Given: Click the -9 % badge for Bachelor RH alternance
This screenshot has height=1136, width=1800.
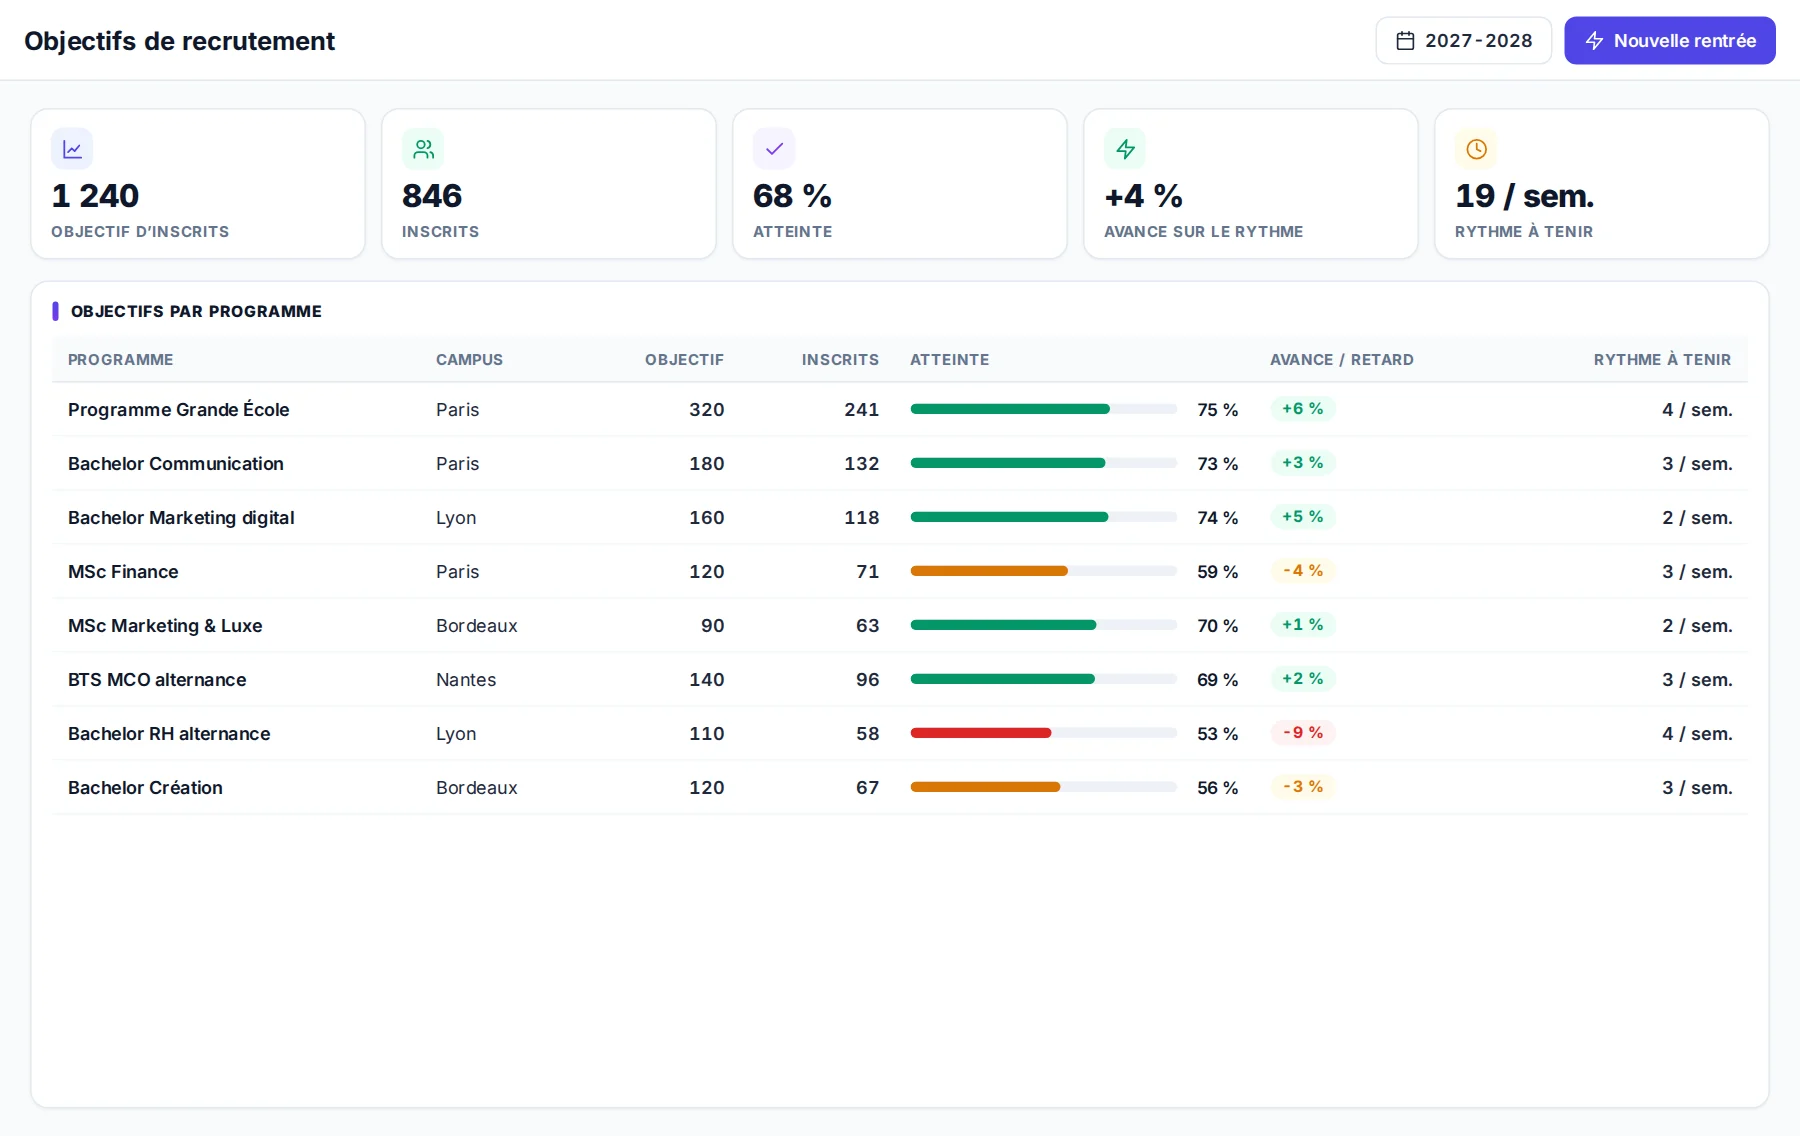Looking at the screenshot, I should pos(1302,733).
